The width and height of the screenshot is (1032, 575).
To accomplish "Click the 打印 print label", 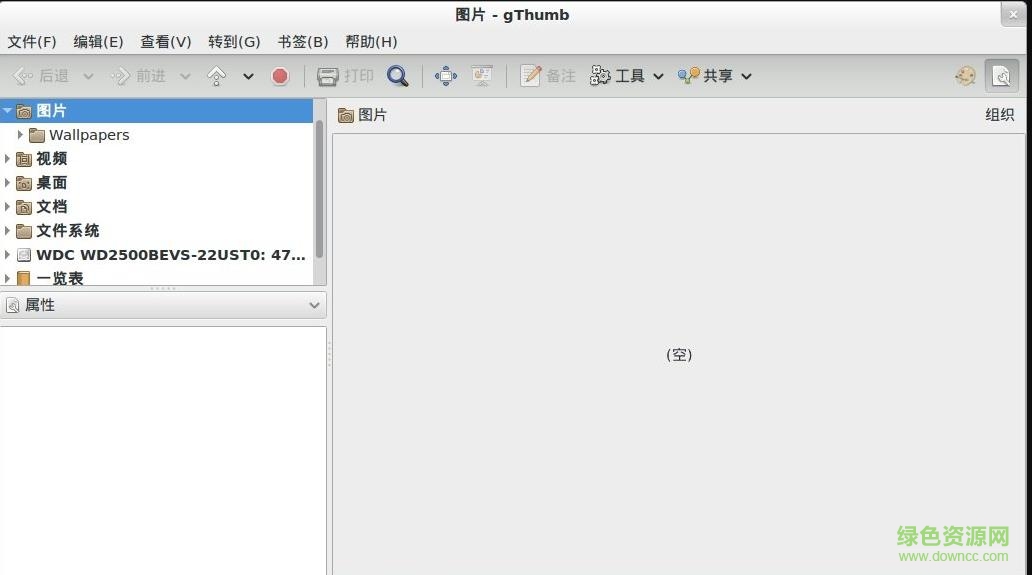I will (x=359, y=76).
